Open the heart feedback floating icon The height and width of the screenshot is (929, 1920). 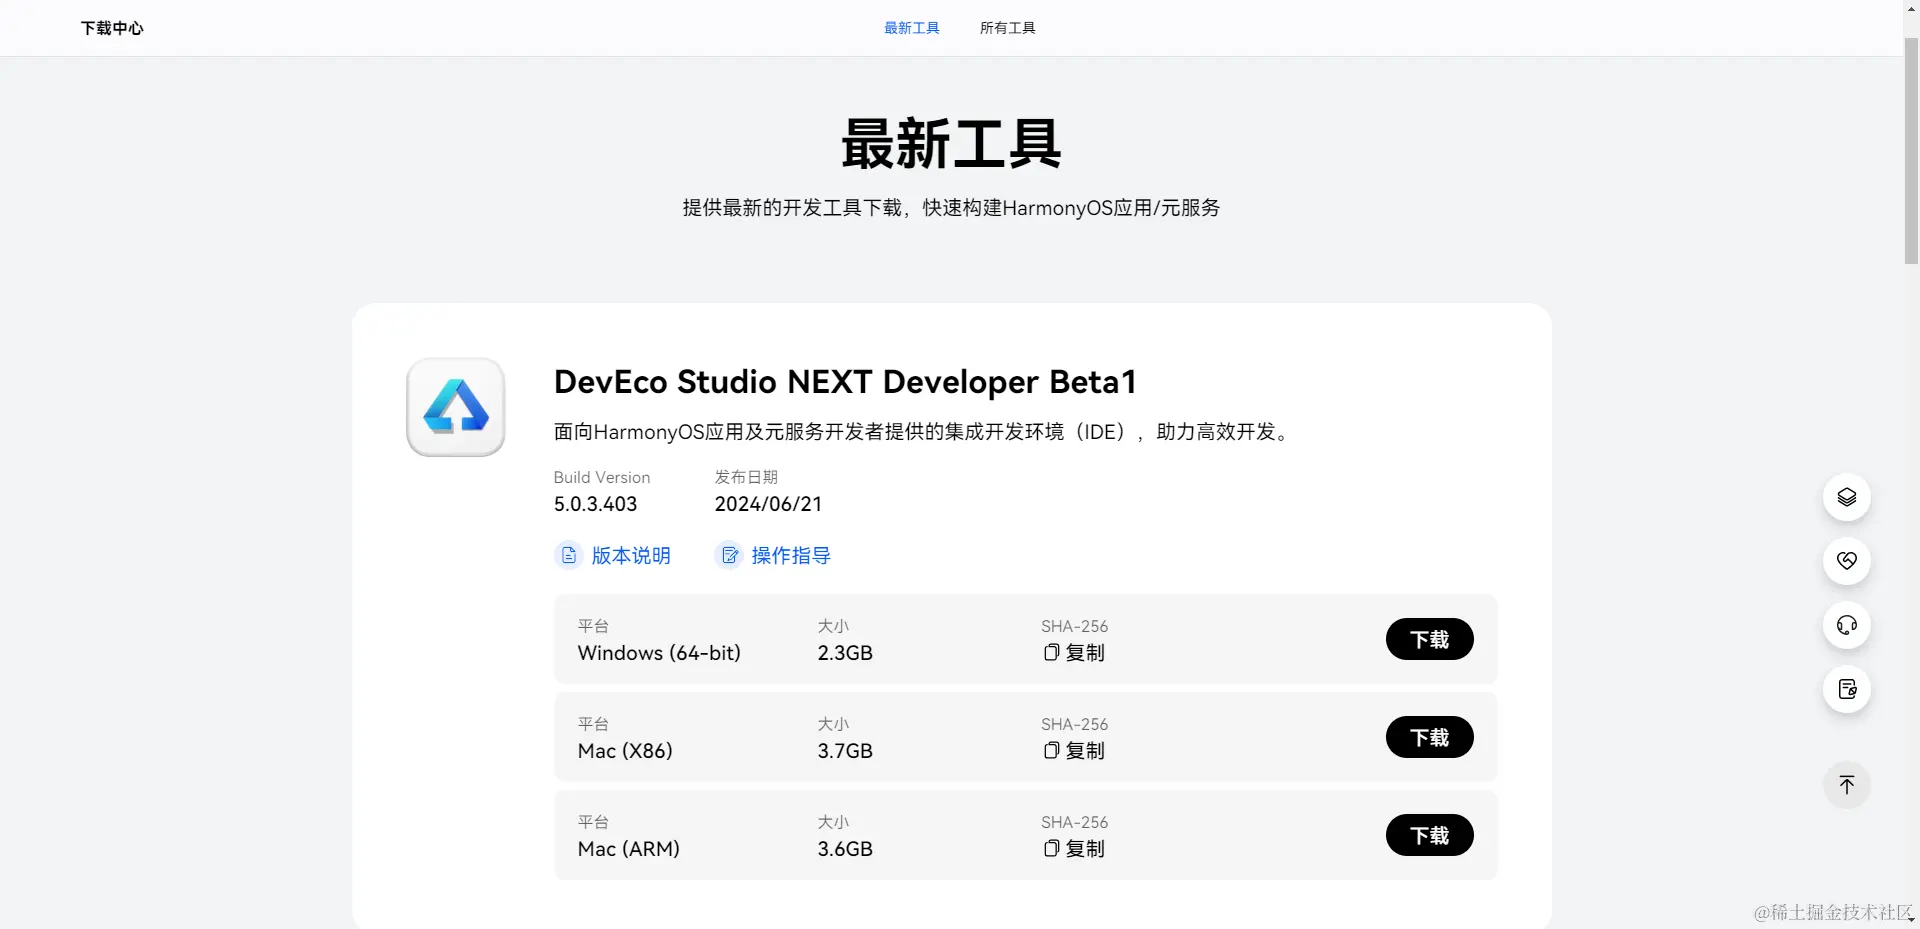[1846, 561]
